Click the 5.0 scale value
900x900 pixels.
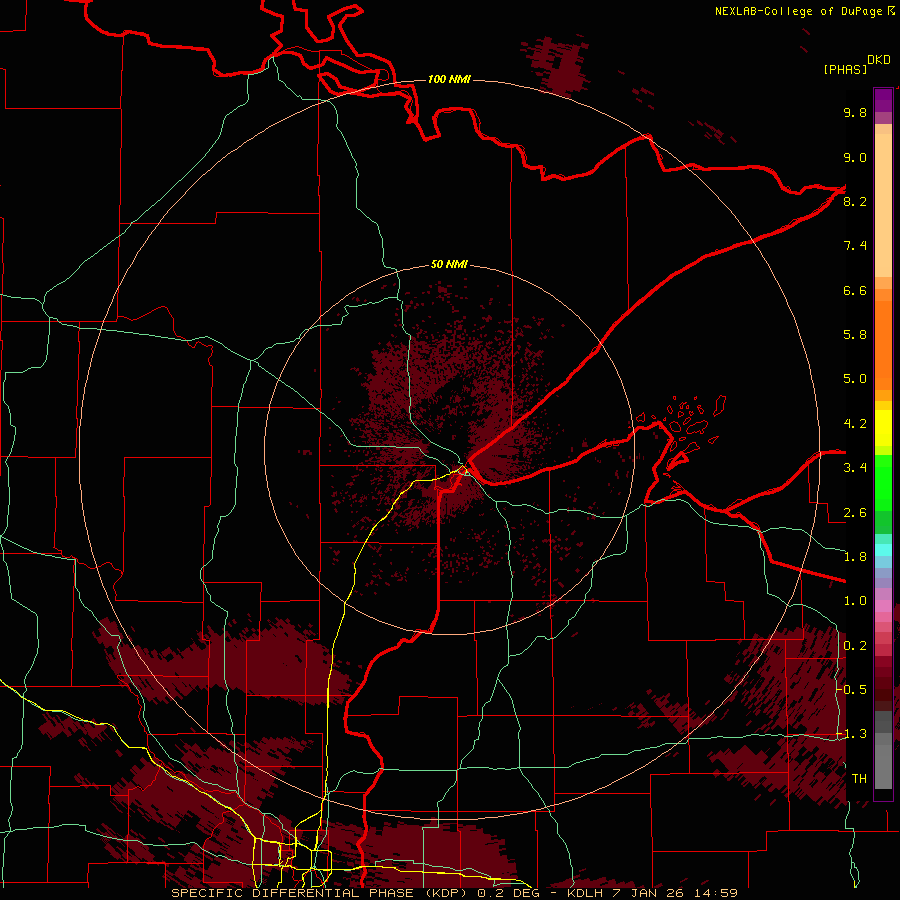pyautogui.click(x=855, y=379)
